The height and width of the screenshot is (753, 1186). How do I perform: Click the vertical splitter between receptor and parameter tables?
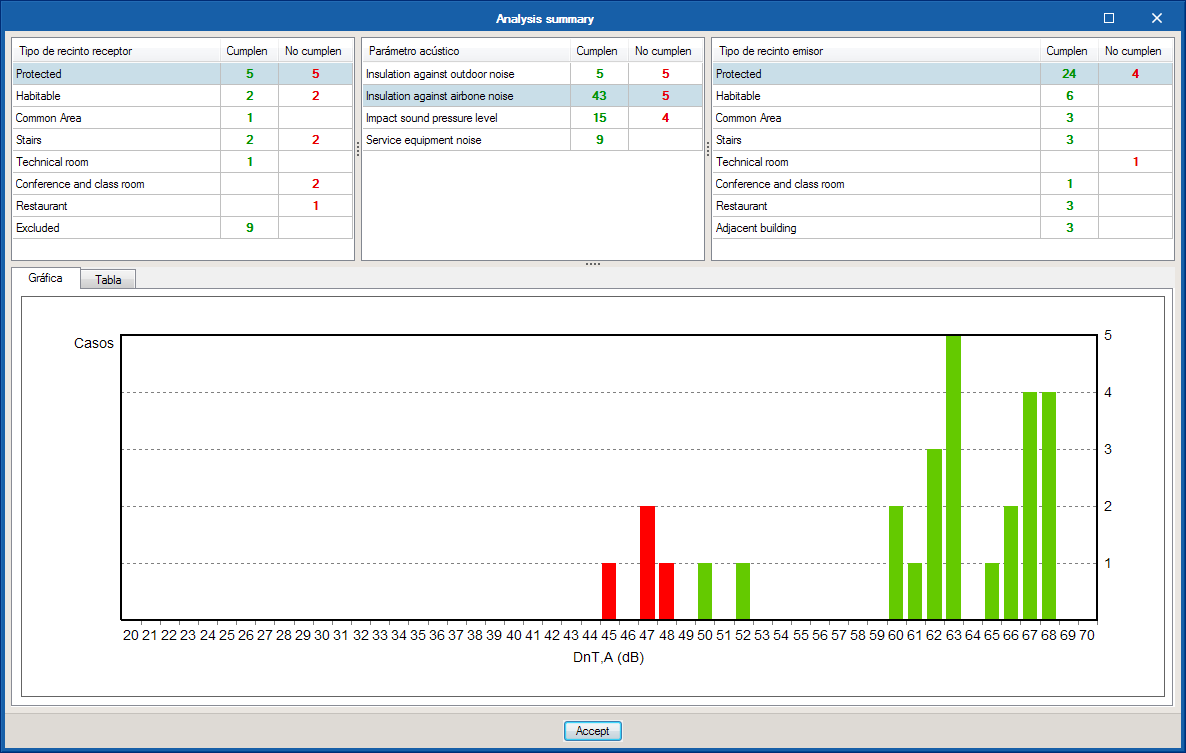(x=358, y=149)
